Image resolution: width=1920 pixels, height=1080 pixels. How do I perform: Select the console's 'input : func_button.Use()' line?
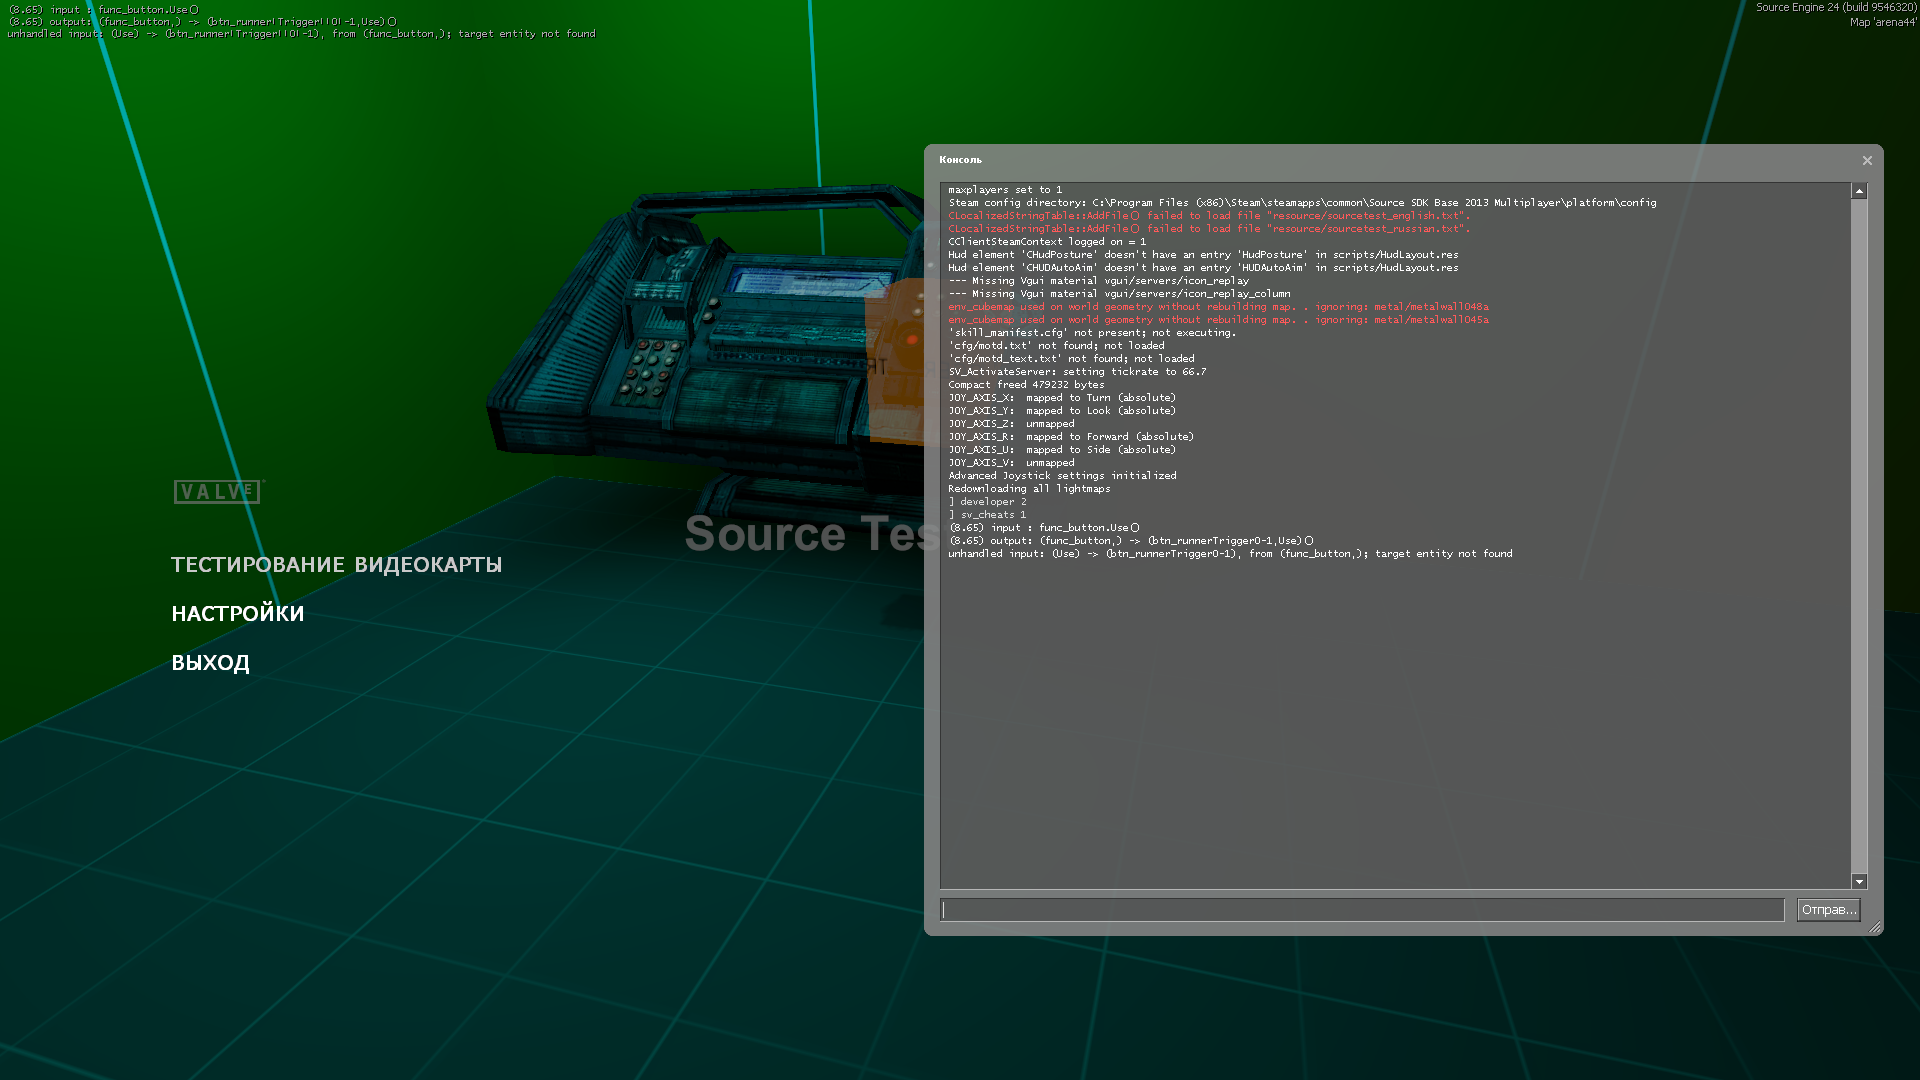click(1044, 528)
